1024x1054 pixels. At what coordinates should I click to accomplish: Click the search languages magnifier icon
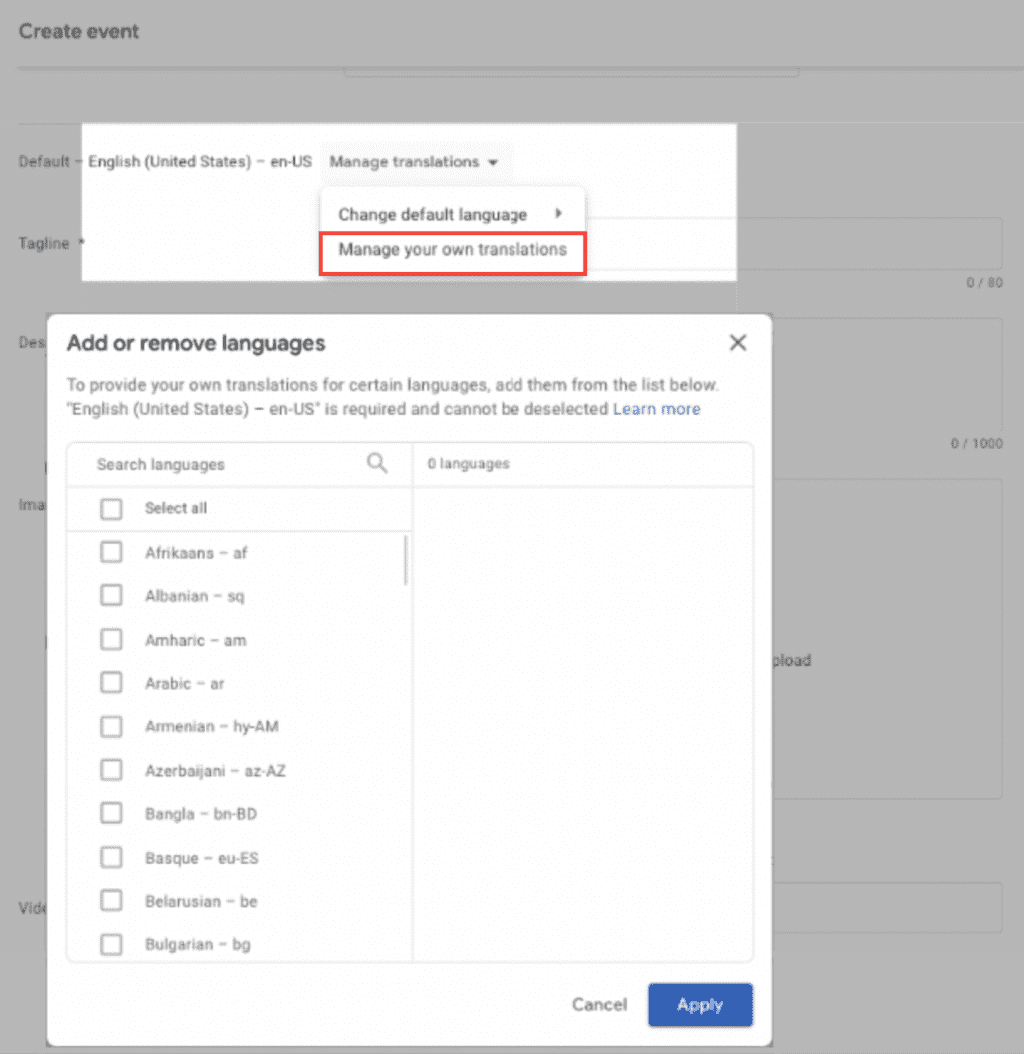[376, 463]
